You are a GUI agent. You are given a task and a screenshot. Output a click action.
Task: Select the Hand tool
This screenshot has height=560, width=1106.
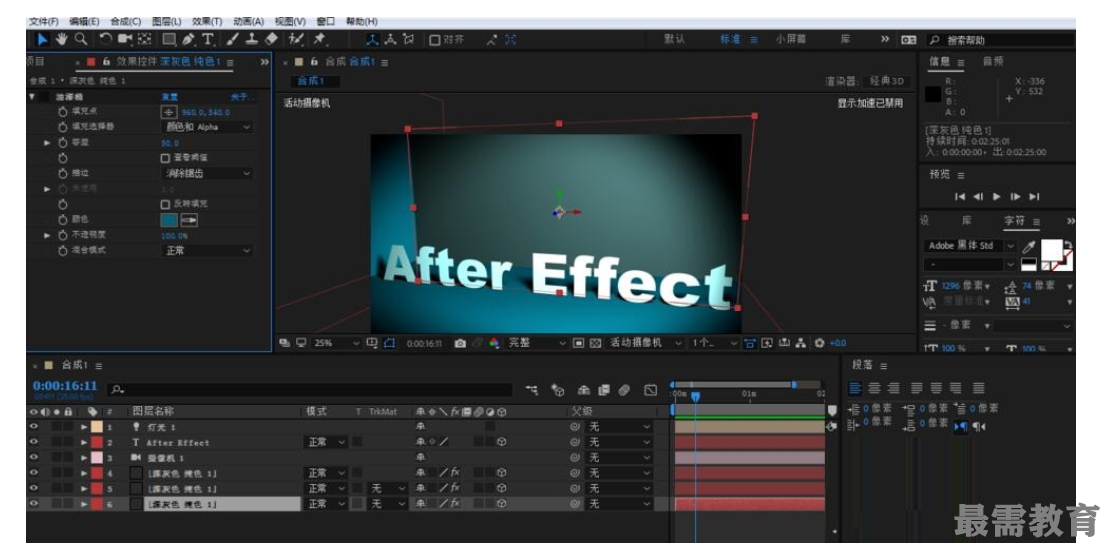tap(62, 39)
